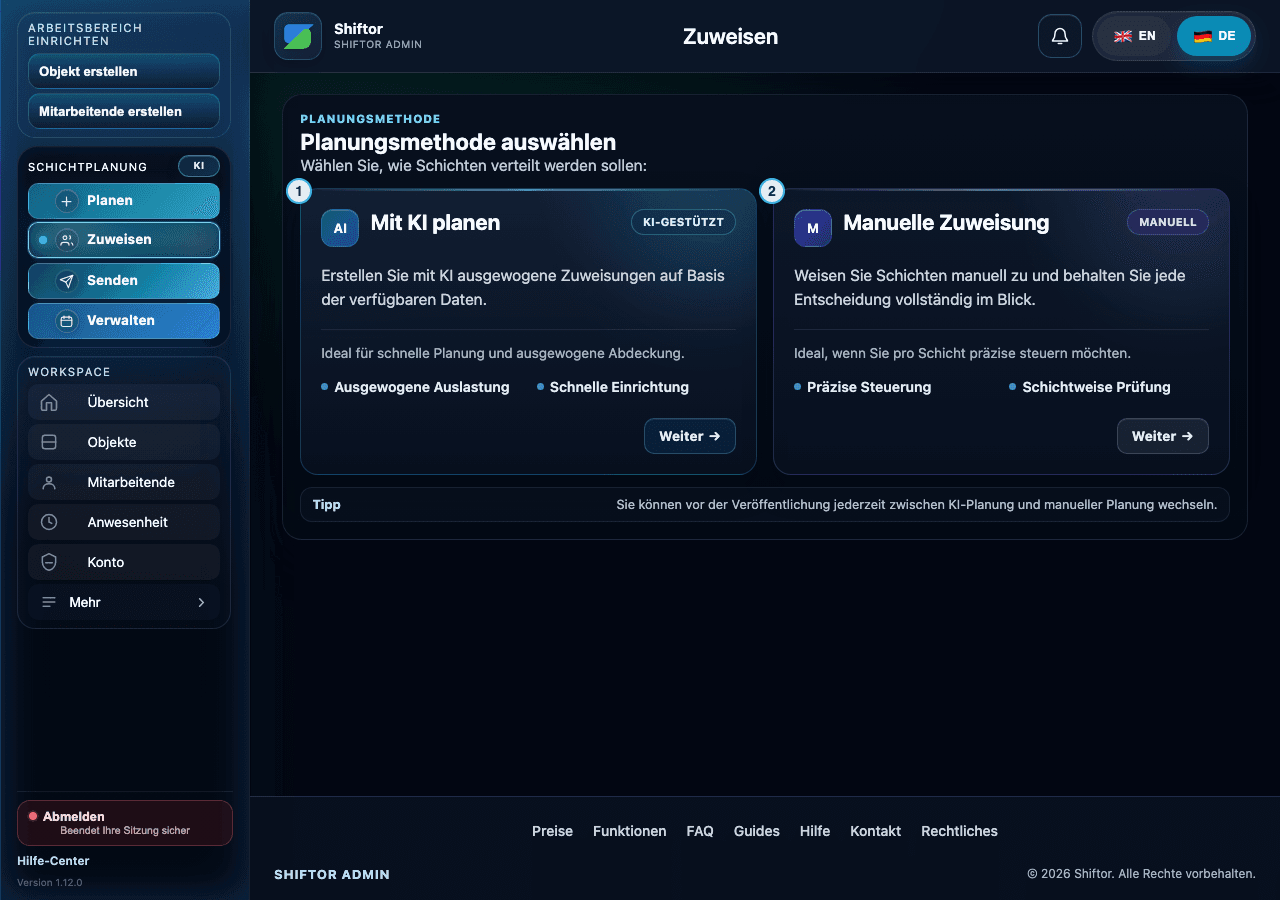Viewport: 1280px width, 900px height.
Task: Click the Shiftor logo icon
Action: (298, 36)
